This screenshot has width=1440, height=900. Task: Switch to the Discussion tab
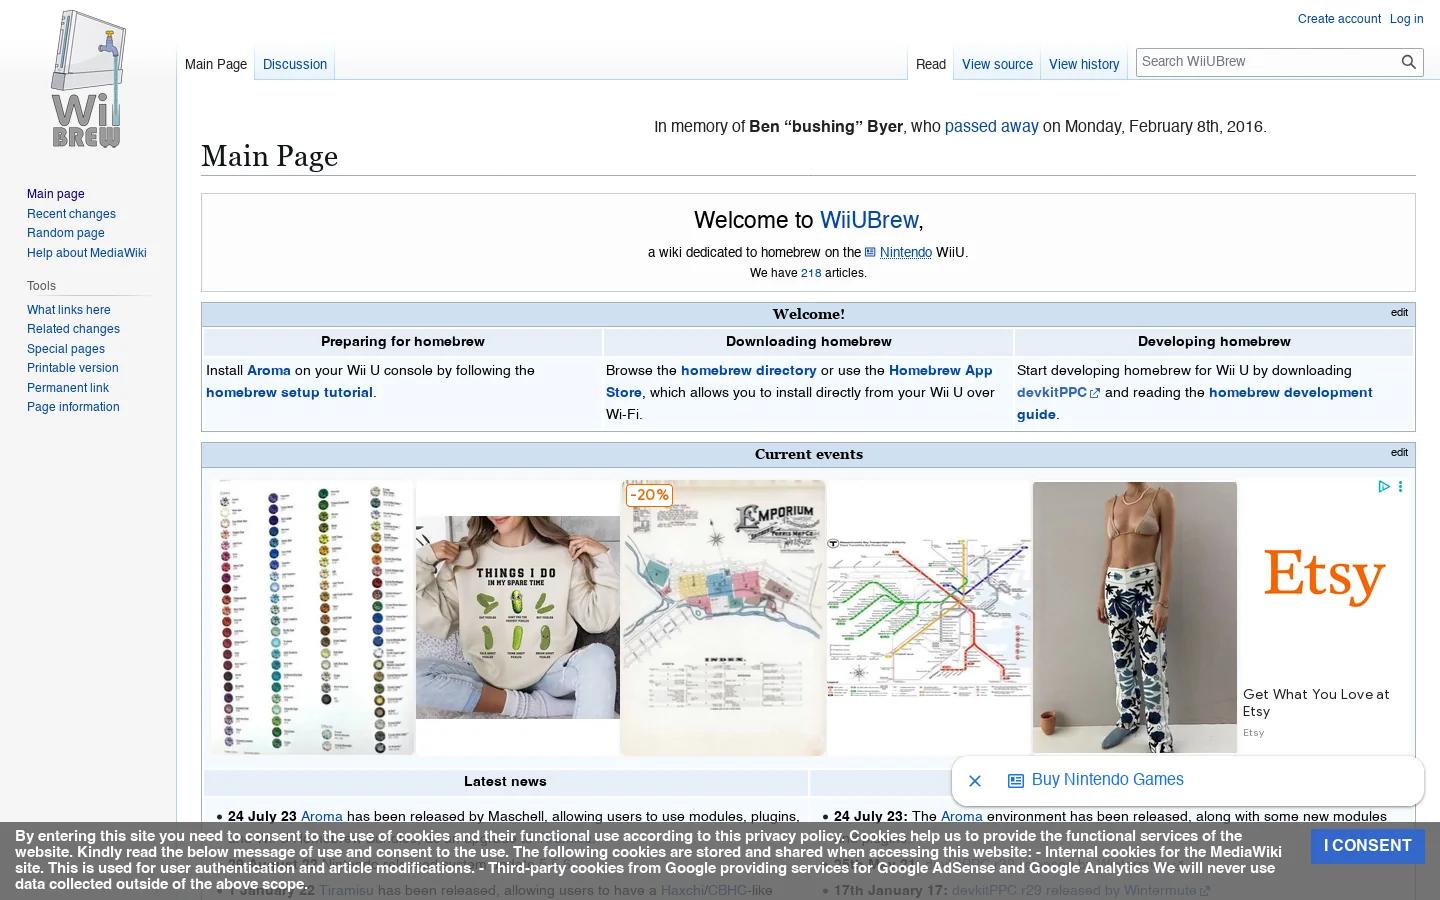tap(295, 64)
